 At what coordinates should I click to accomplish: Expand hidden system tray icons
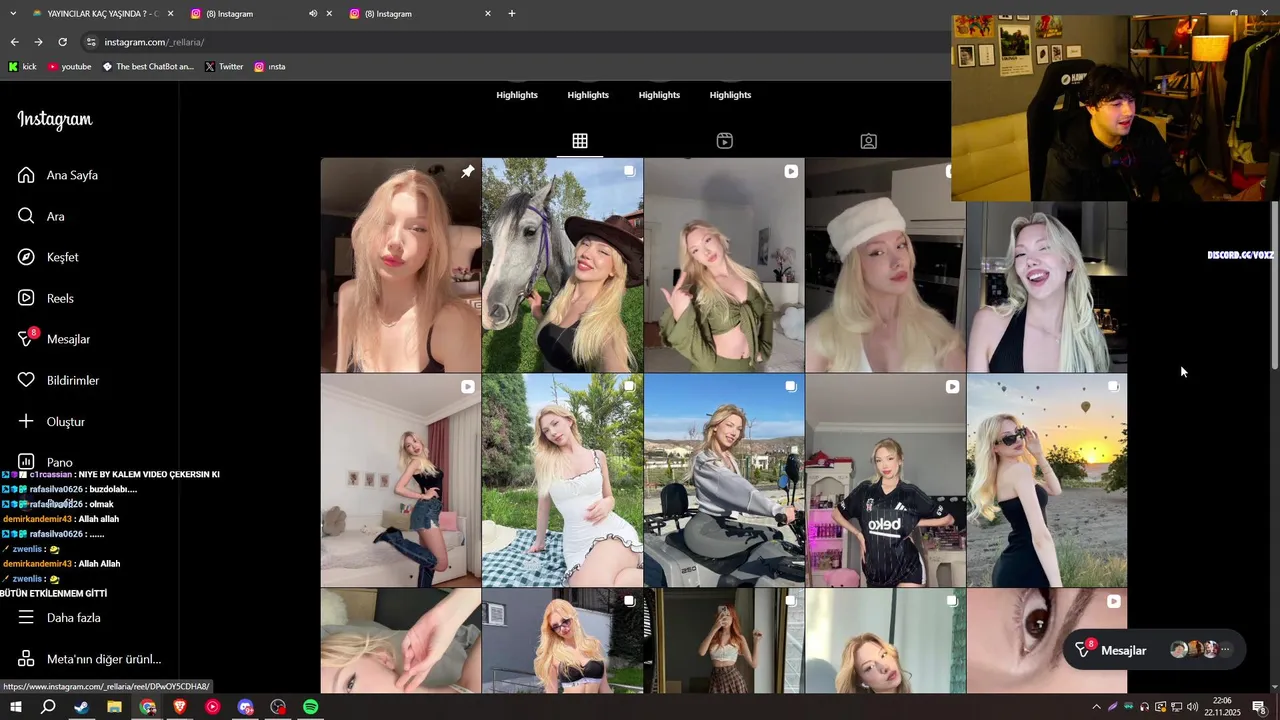pyautogui.click(x=1096, y=707)
